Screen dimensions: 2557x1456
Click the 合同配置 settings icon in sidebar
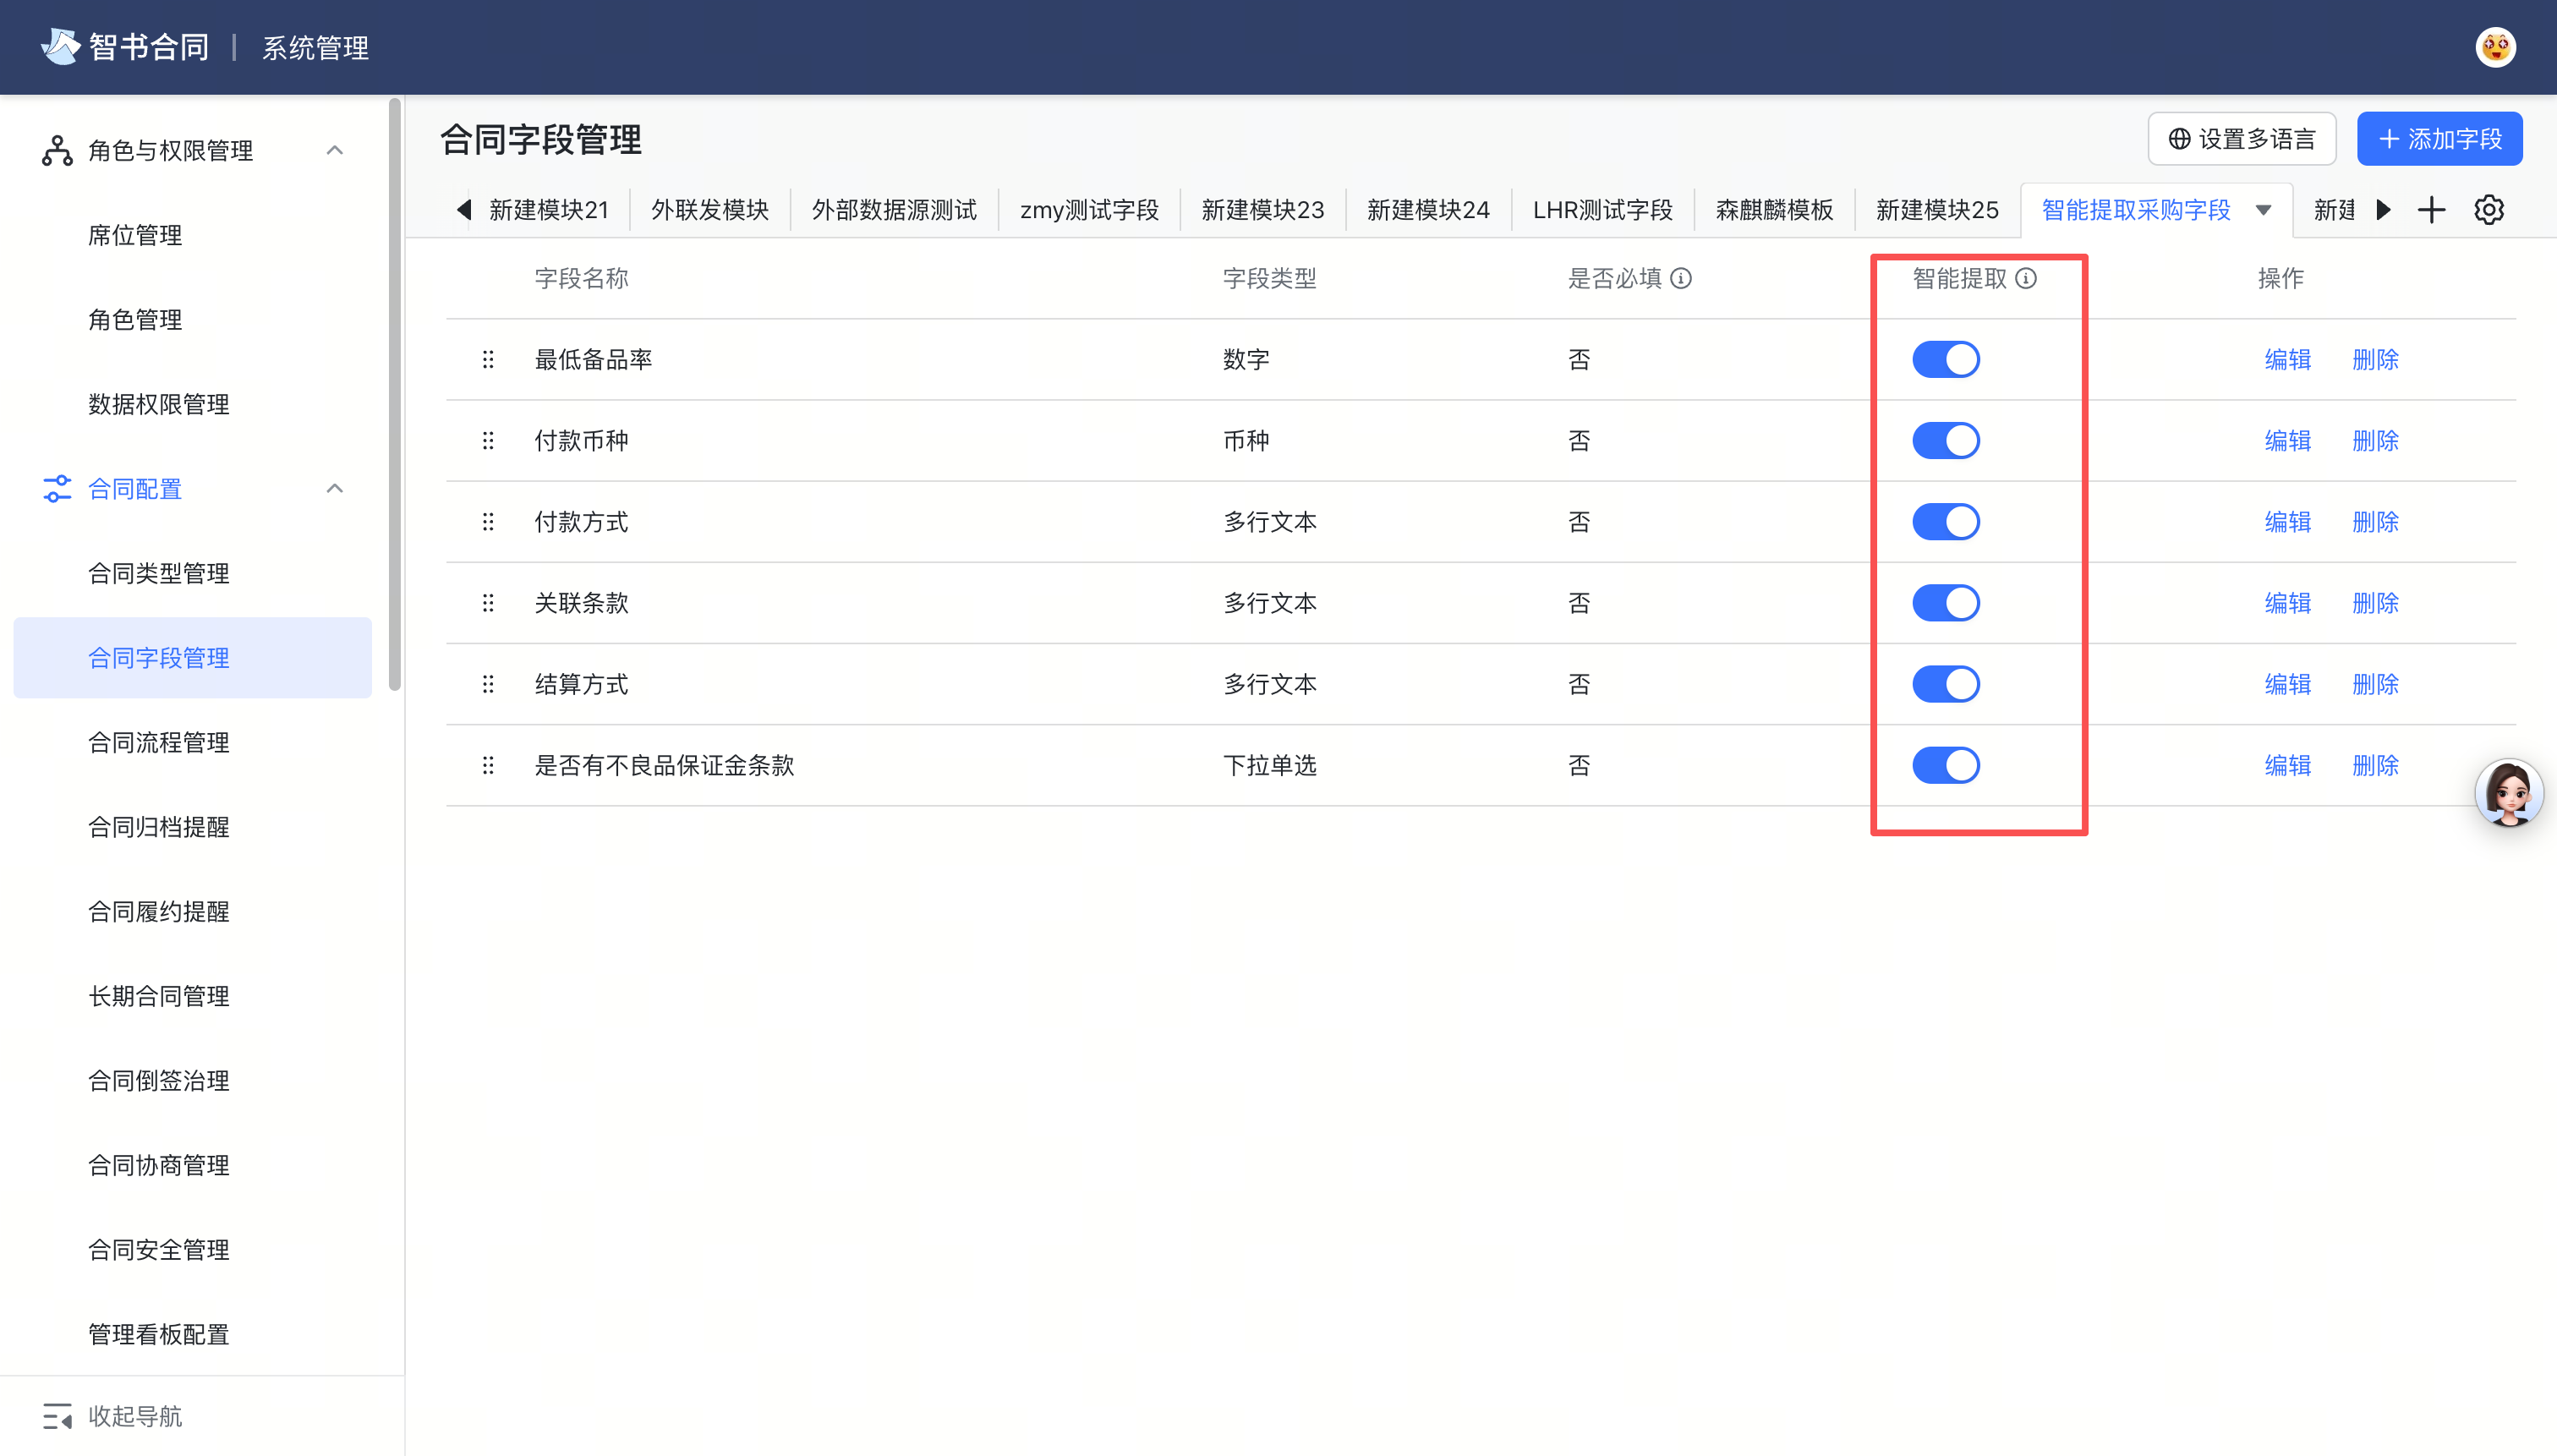[56, 489]
